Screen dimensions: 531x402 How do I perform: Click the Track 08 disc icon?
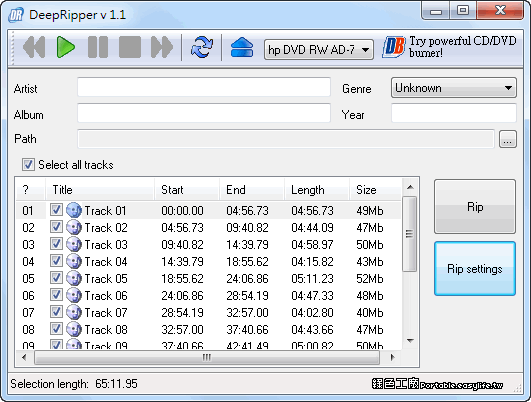pyautogui.click(x=74, y=329)
